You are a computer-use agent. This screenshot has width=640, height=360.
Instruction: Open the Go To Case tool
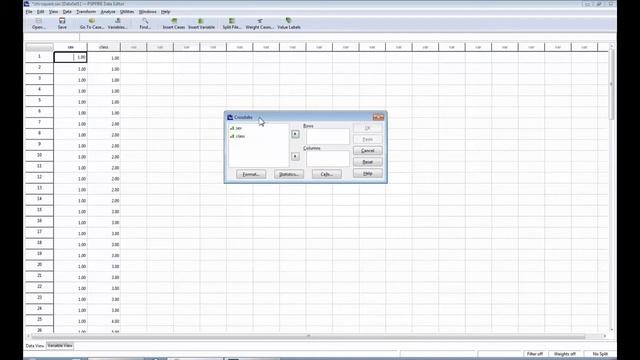click(91, 23)
